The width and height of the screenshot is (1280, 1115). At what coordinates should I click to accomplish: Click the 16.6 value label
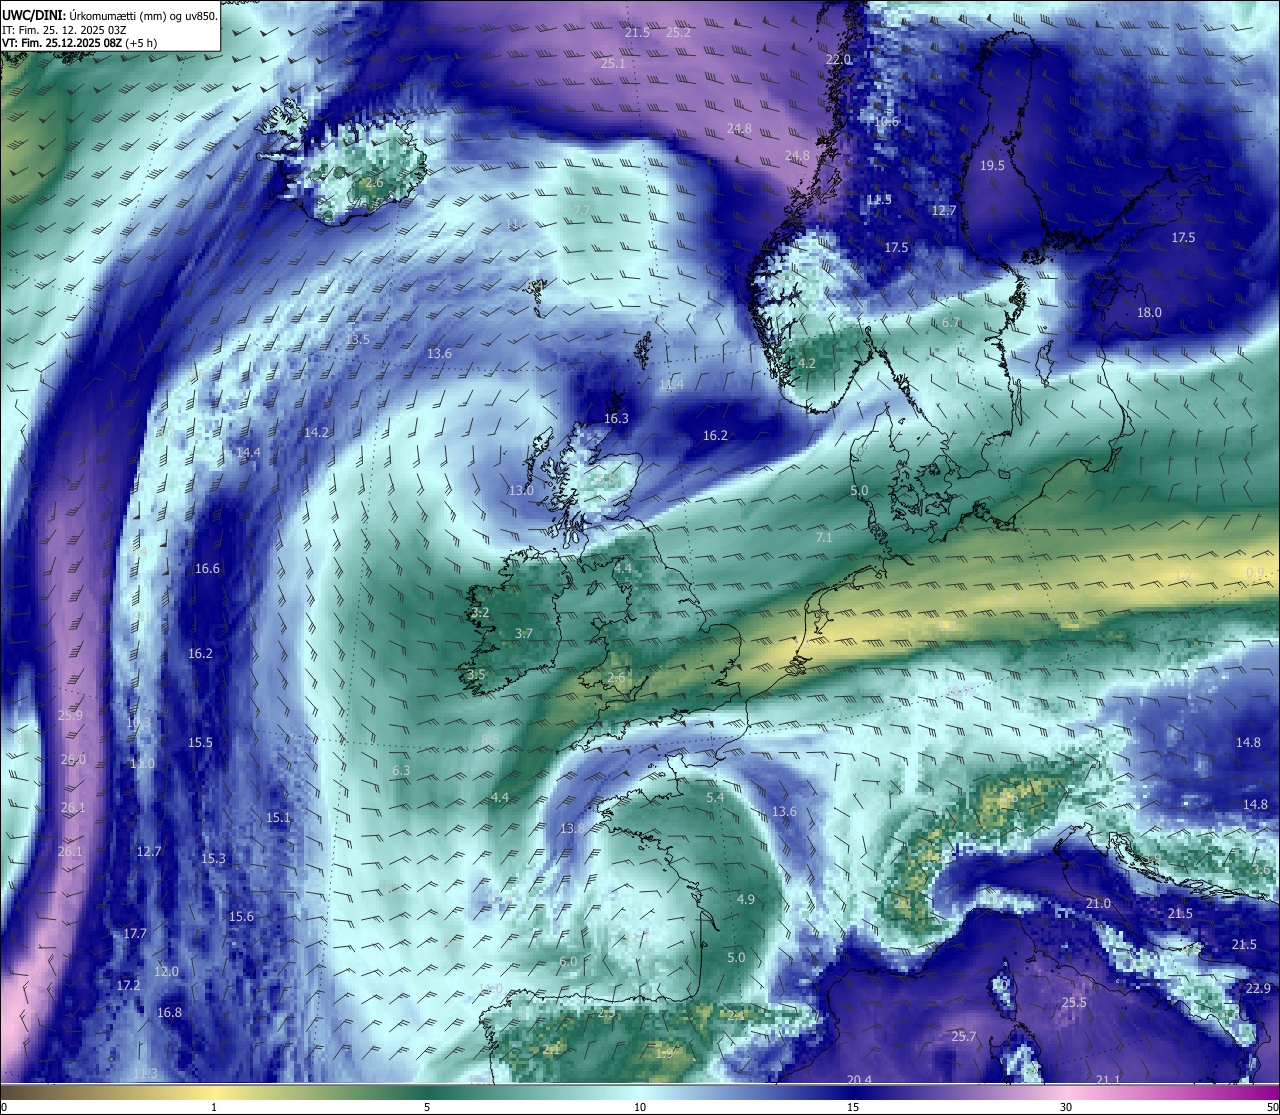tap(207, 569)
